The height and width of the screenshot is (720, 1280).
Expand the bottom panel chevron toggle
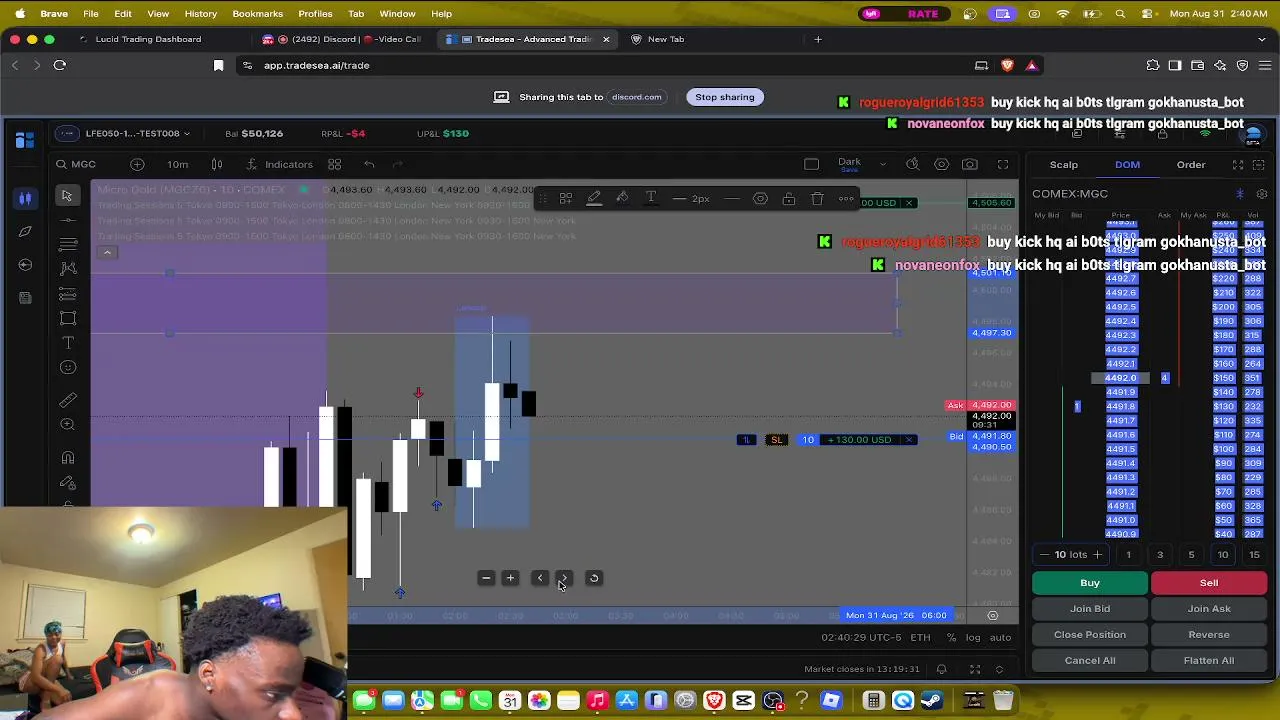pyautogui.click(x=998, y=669)
